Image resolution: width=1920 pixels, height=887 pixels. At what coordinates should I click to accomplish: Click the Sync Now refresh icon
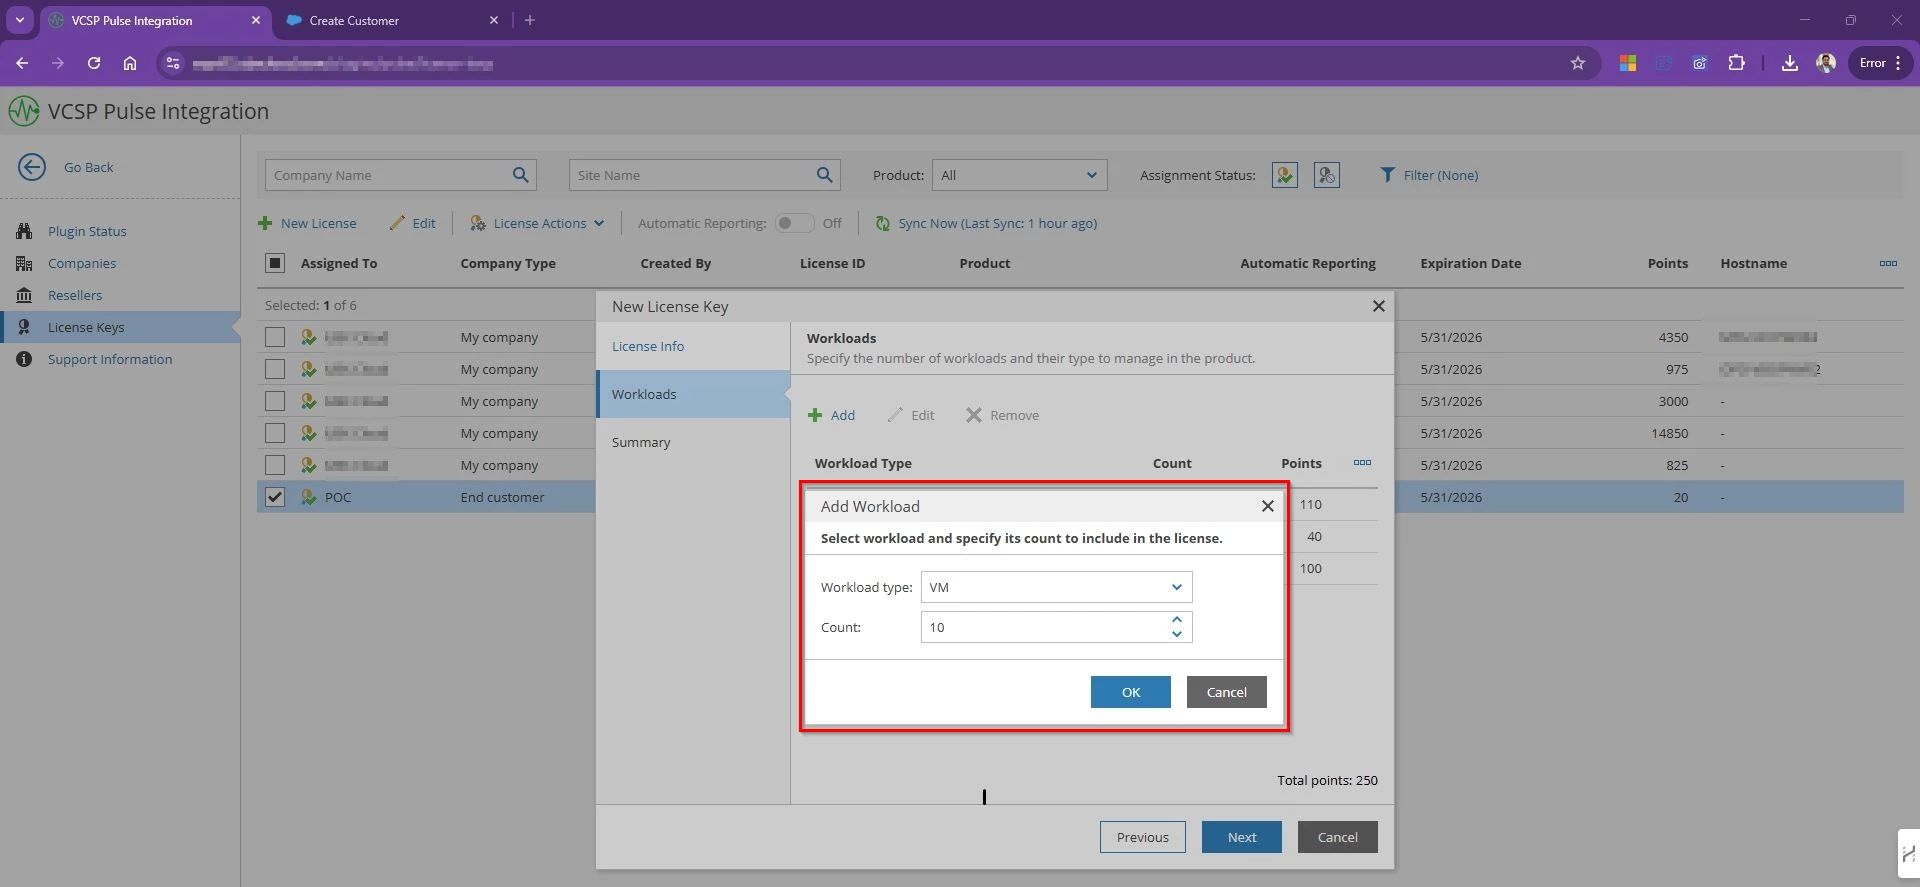click(x=882, y=224)
